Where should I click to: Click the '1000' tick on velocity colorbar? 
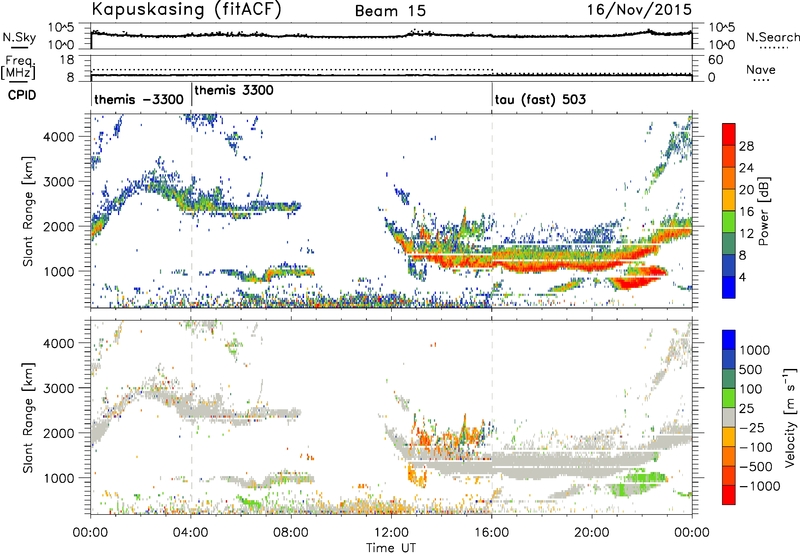pos(755,350)
